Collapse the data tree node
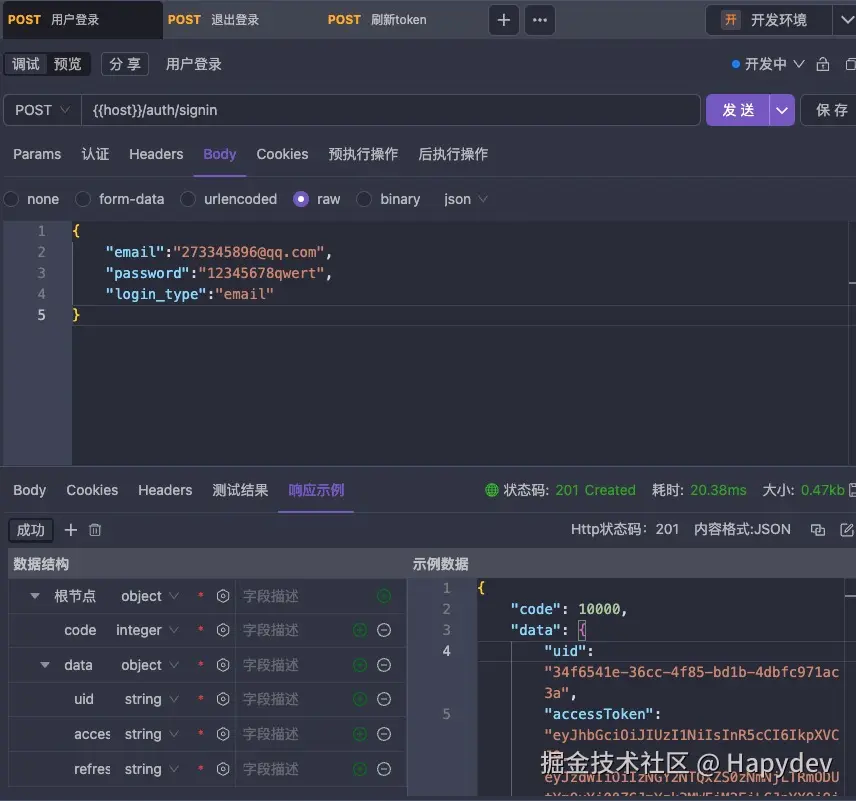This screenshot has width=856, height=801. 45,665
